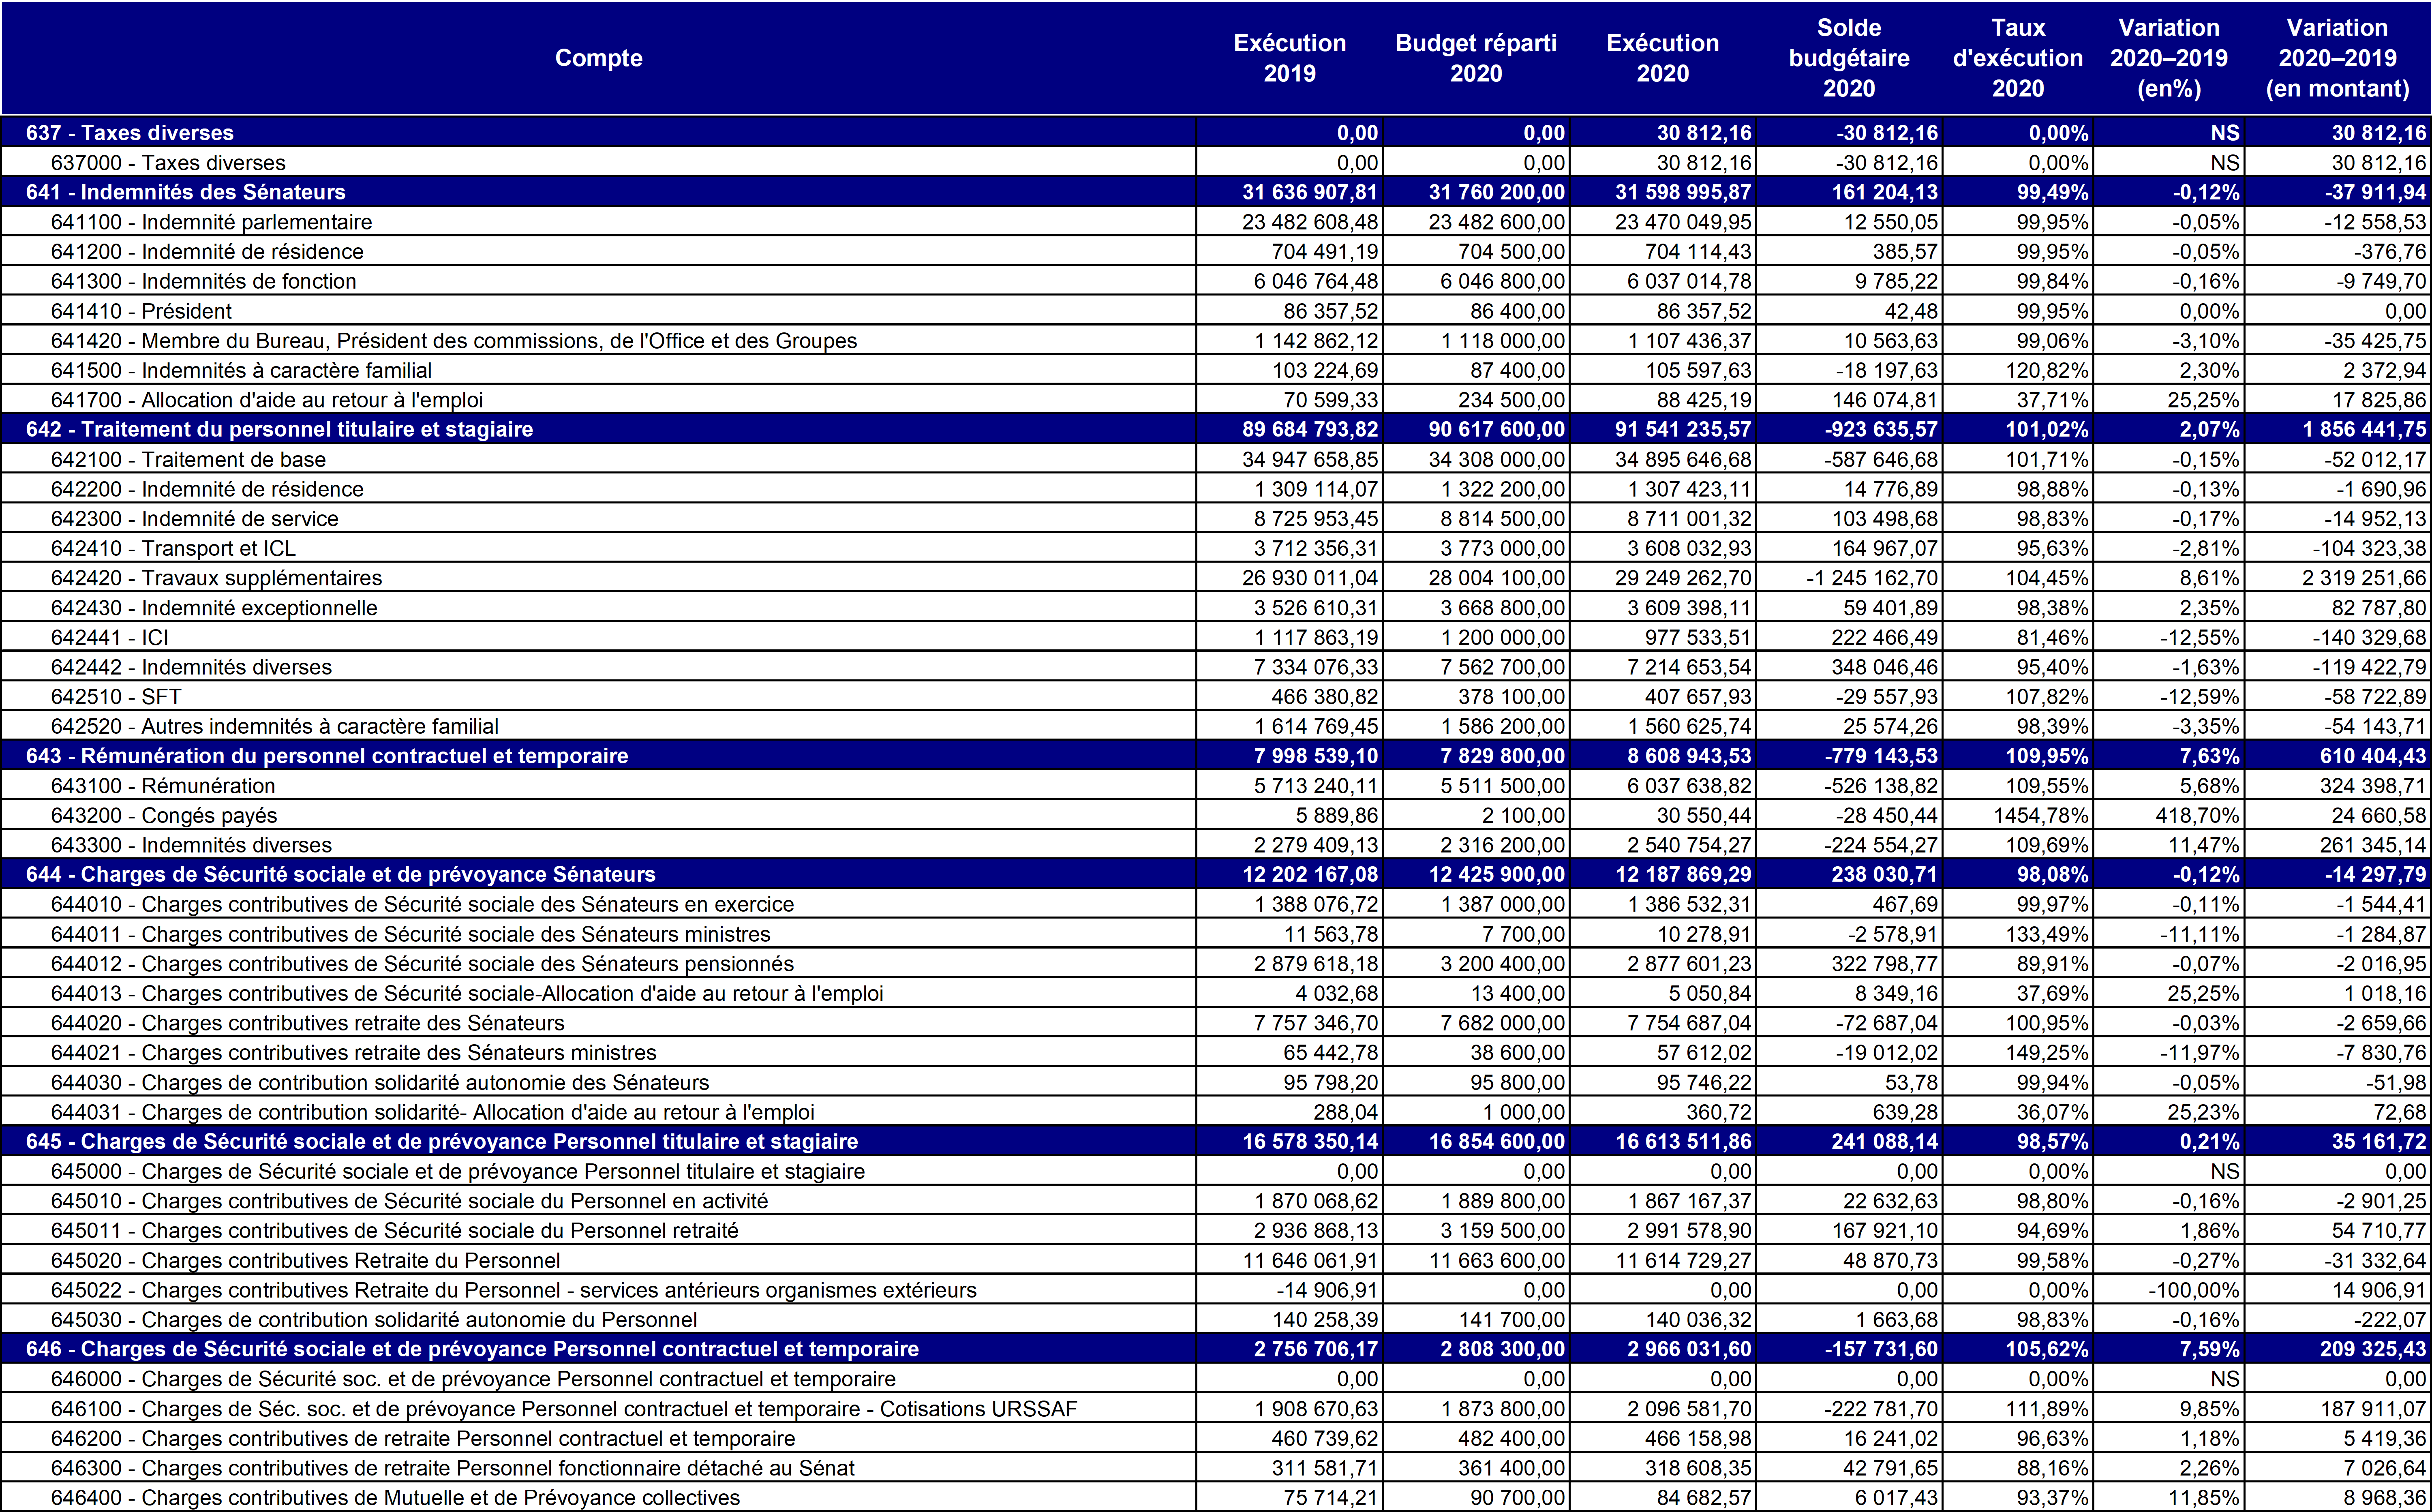
Task: Select the 646400 Mutuelle et Prévoyance row
Action: pyautogui.click(x=395, y=1497)
